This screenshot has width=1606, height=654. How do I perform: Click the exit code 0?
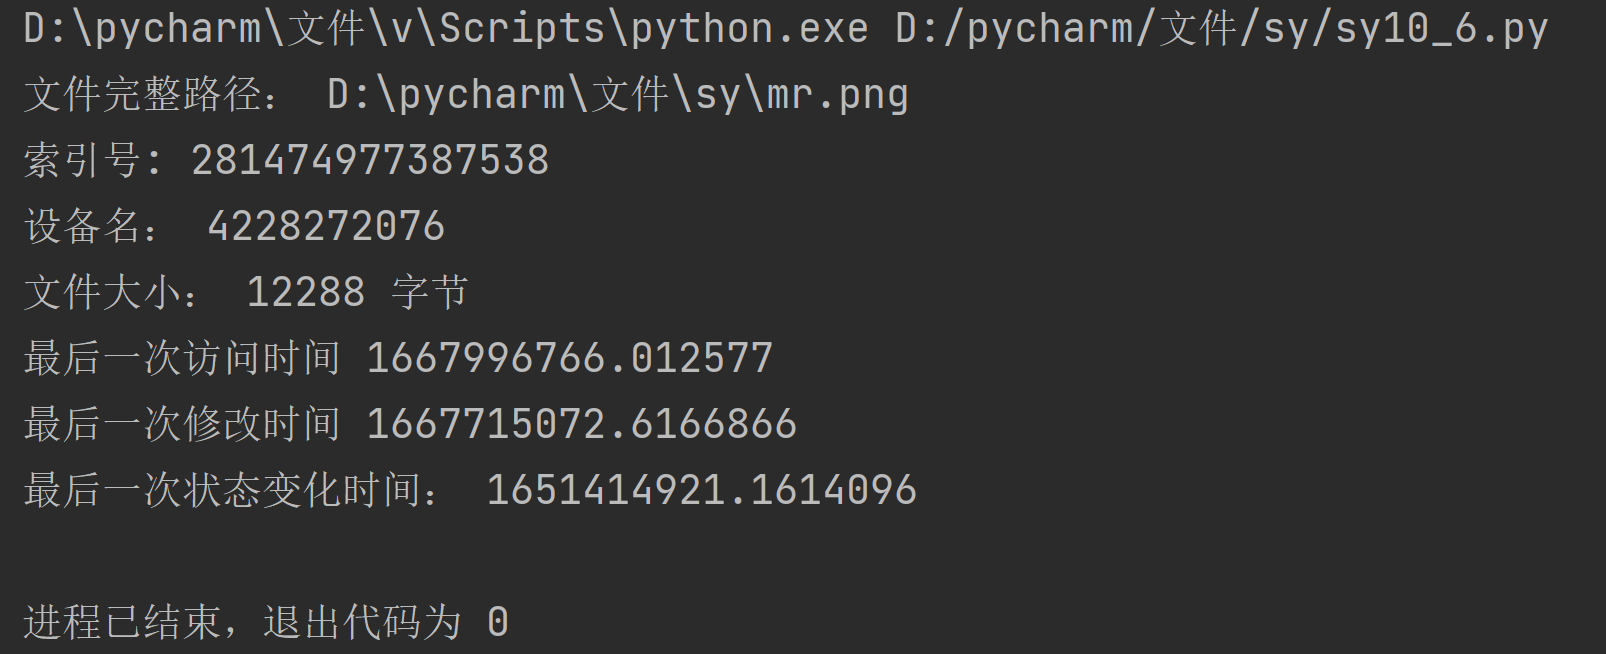(x=498, y=623)
